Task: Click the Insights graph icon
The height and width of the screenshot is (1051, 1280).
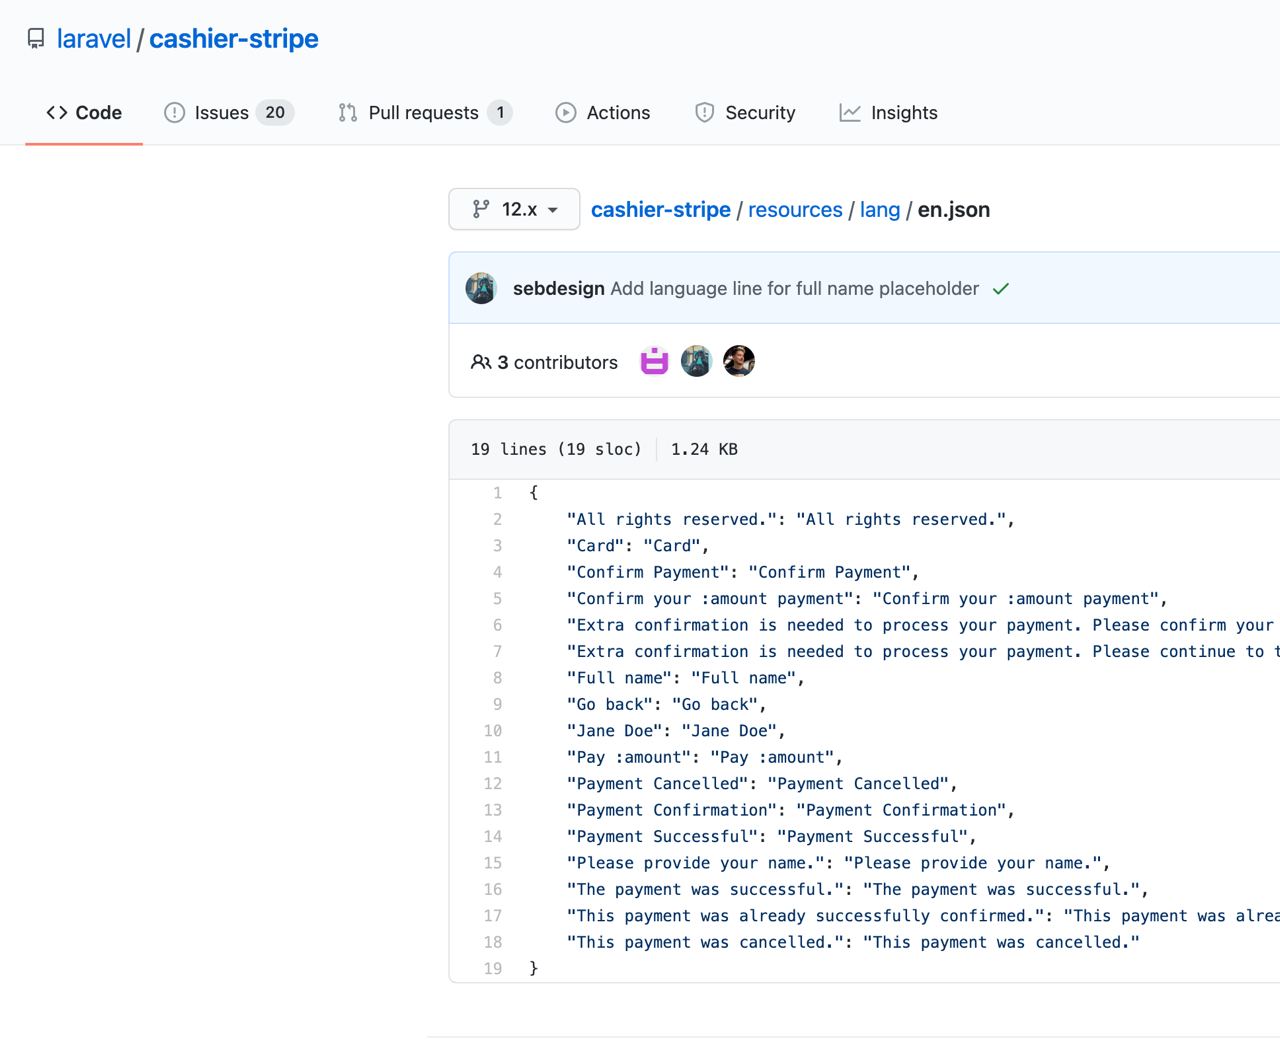Action: click(850, 113)
